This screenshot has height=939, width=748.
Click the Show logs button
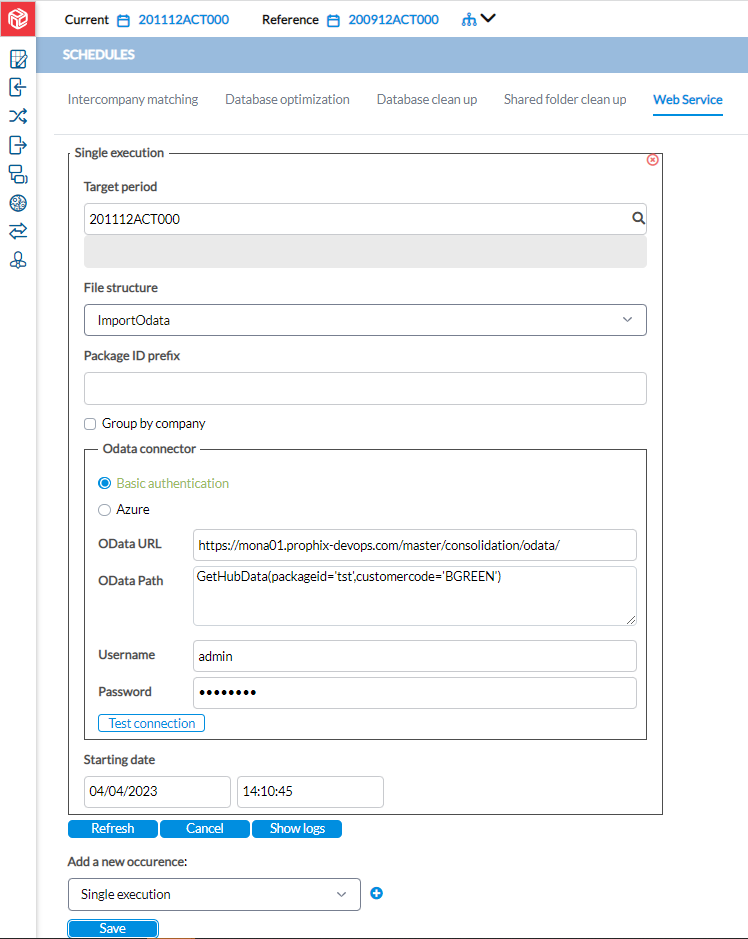pos(297,829)
